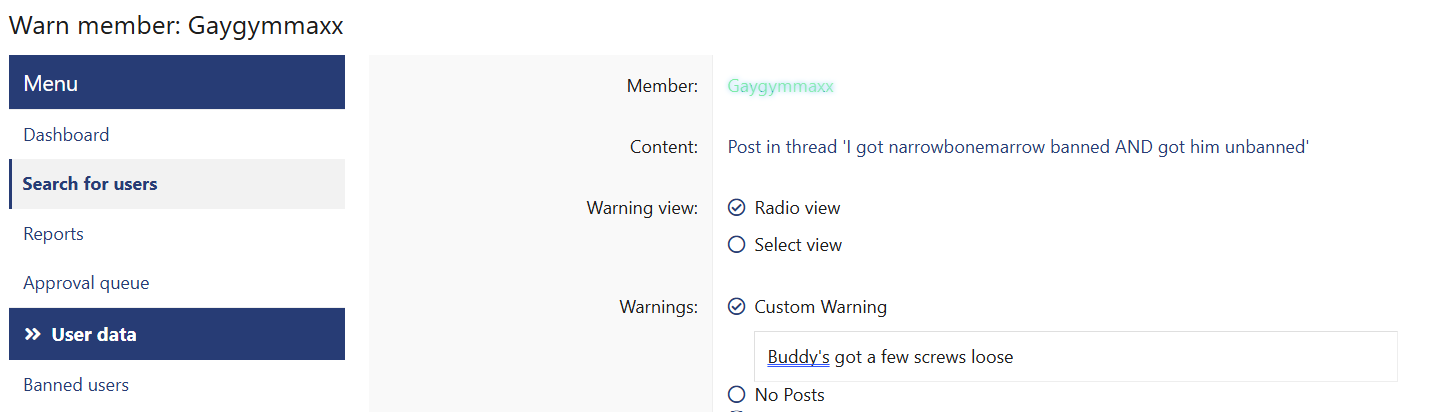This screenshot has width=1429, height=412.
Task: Click the No Posts text label
Action: click(789, 395)
